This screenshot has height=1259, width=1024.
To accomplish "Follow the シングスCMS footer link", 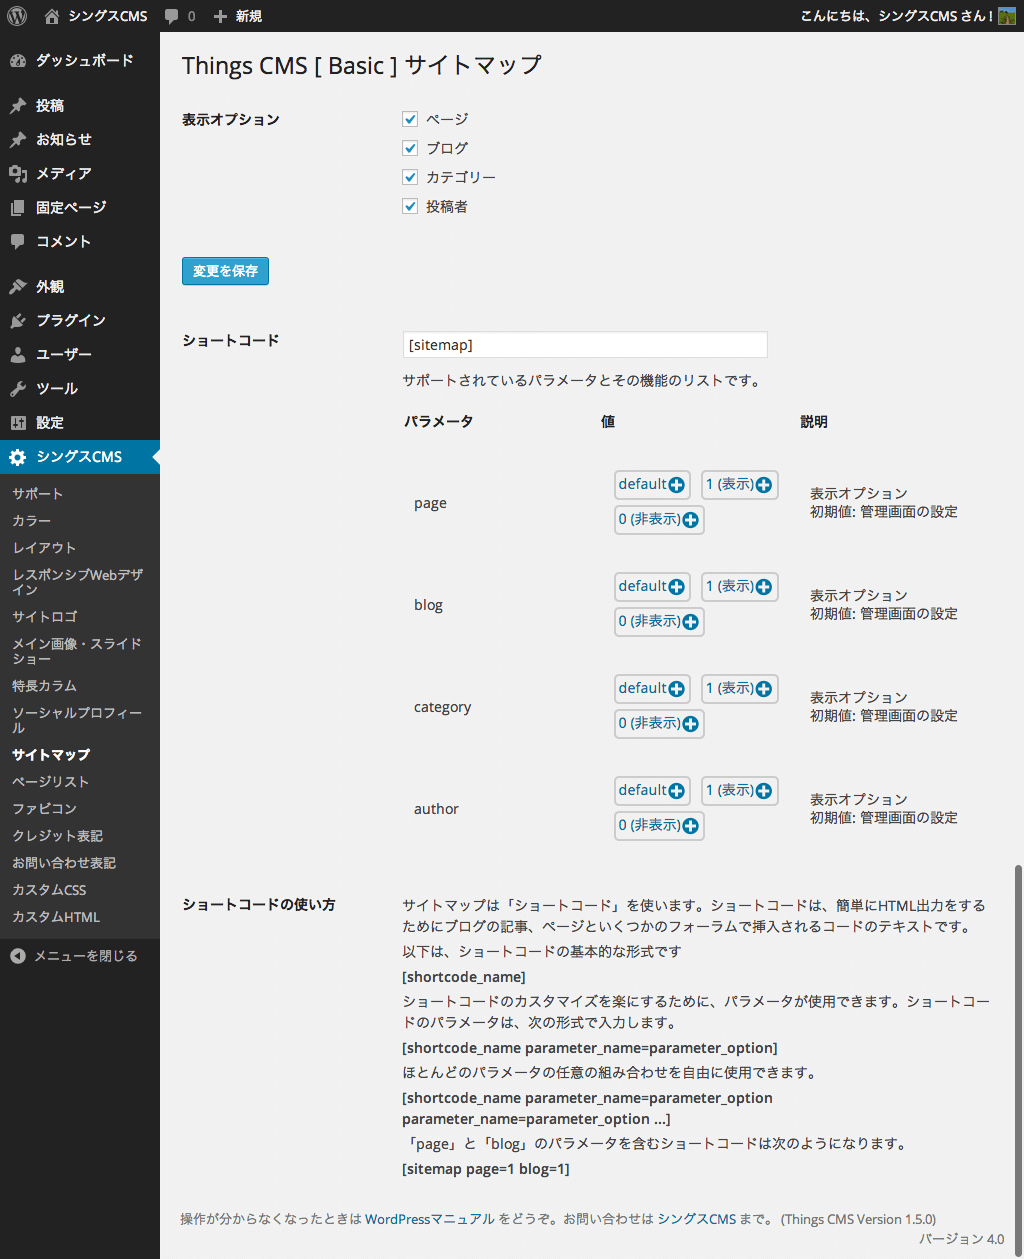I will [x=697, y=1219].
